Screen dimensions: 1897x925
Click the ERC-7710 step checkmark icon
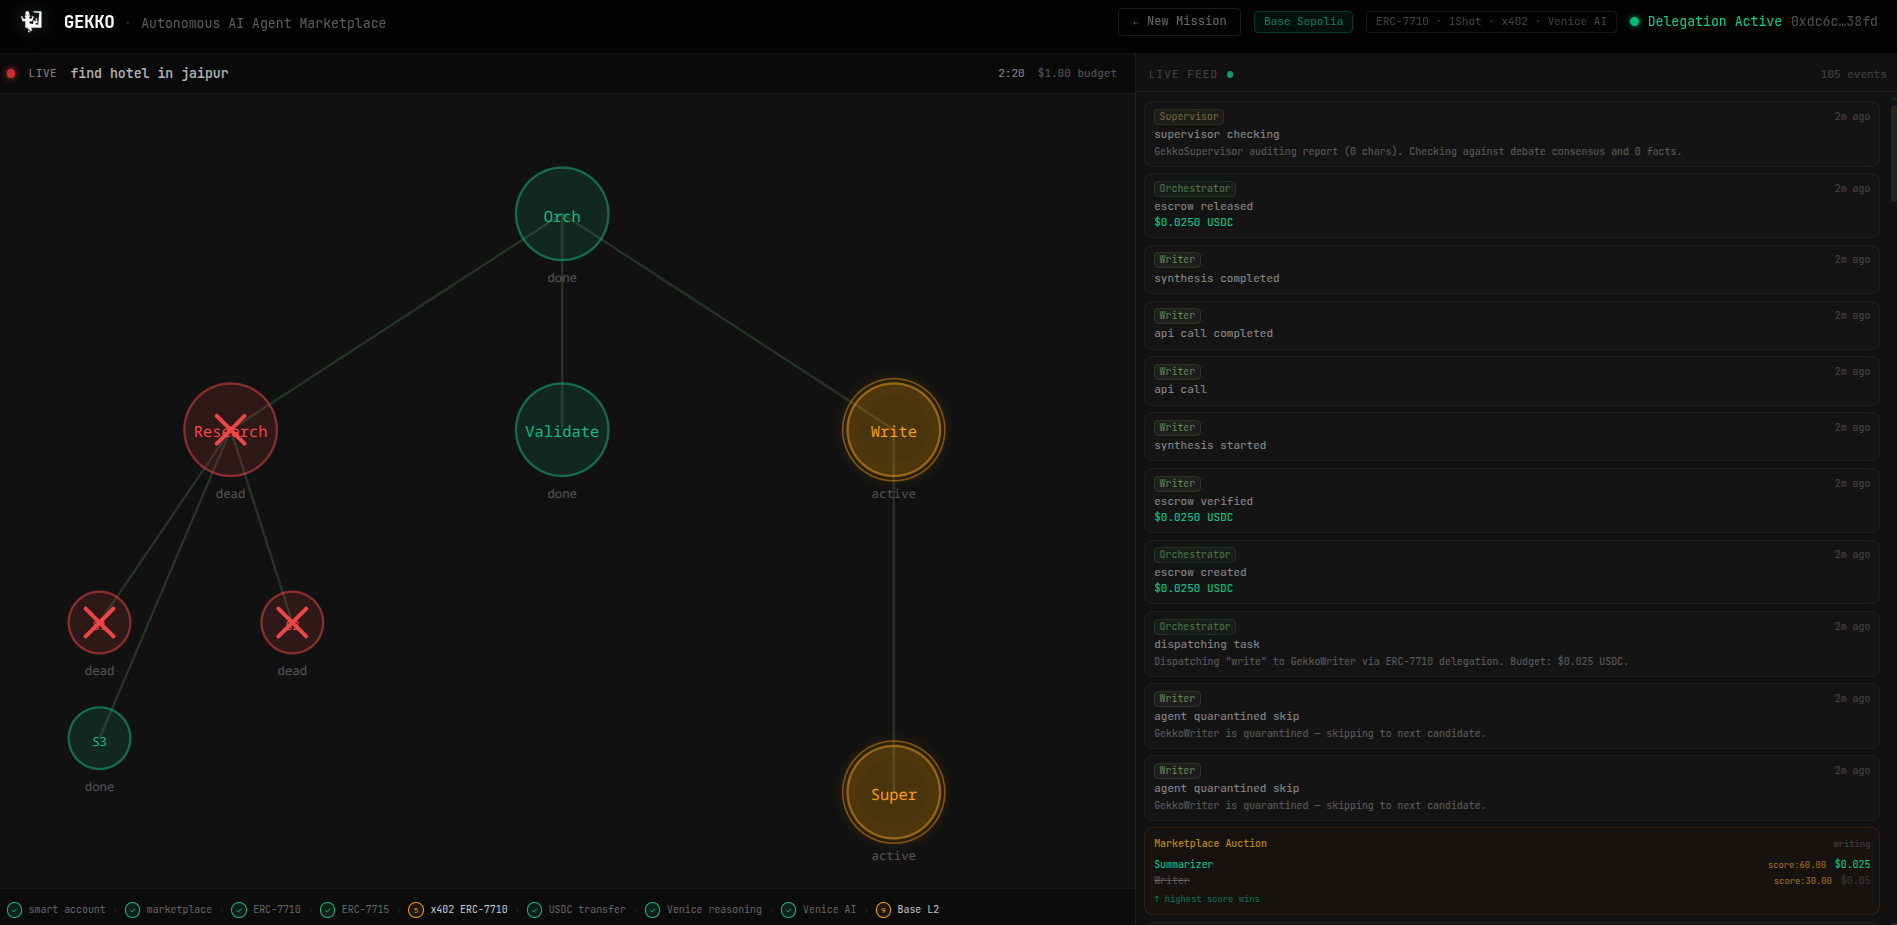pyautogui.click(x=239, y=909)
